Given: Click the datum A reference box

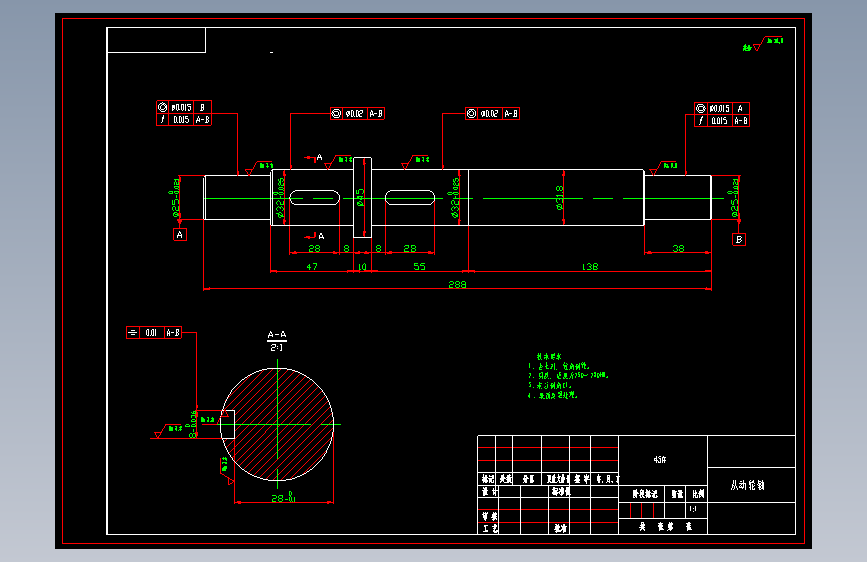Looking at the screenshot, I should 180,235.
